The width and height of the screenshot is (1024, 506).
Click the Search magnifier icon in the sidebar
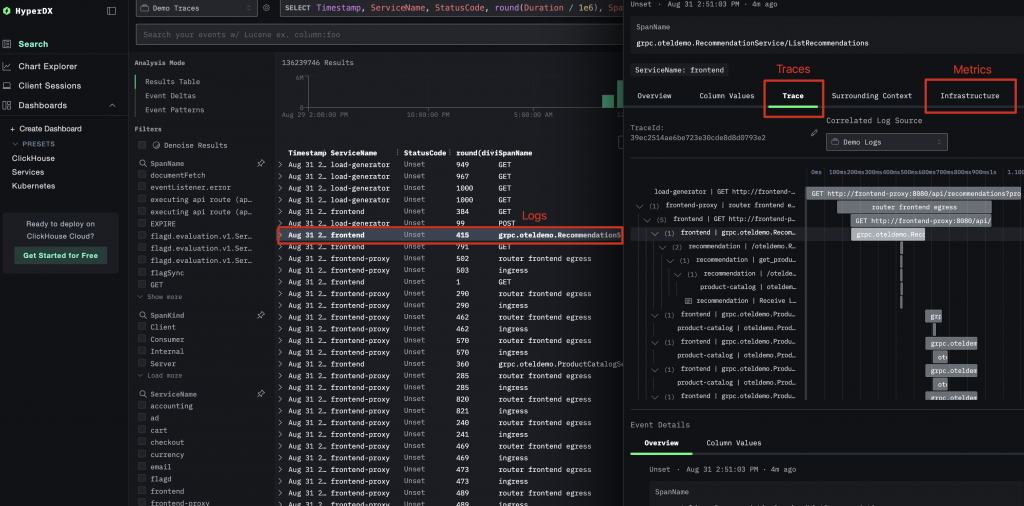[7, 44]
